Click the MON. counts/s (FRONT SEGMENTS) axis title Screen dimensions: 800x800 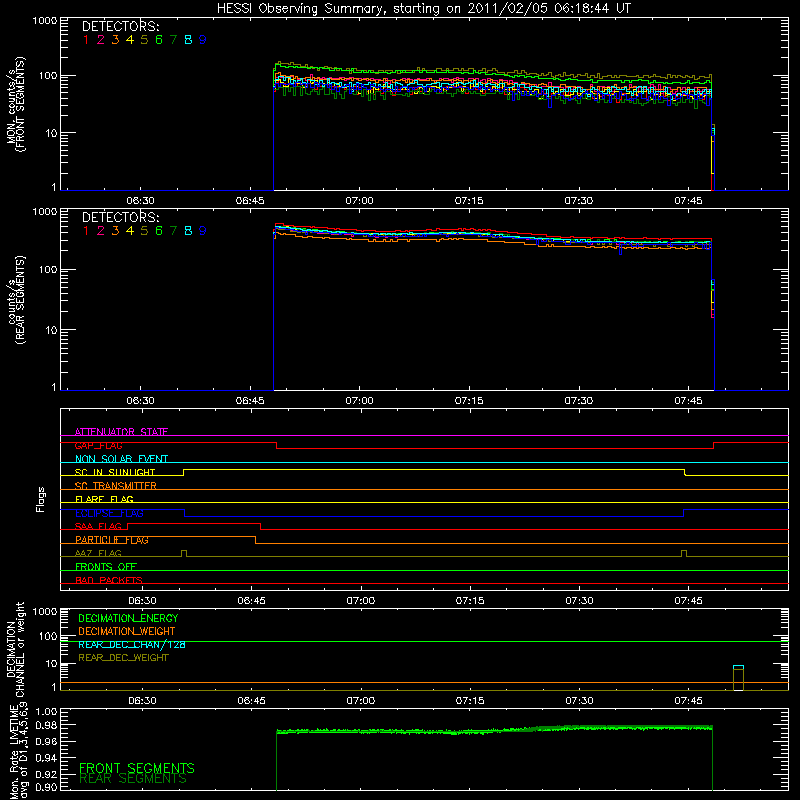click(16, 104)
